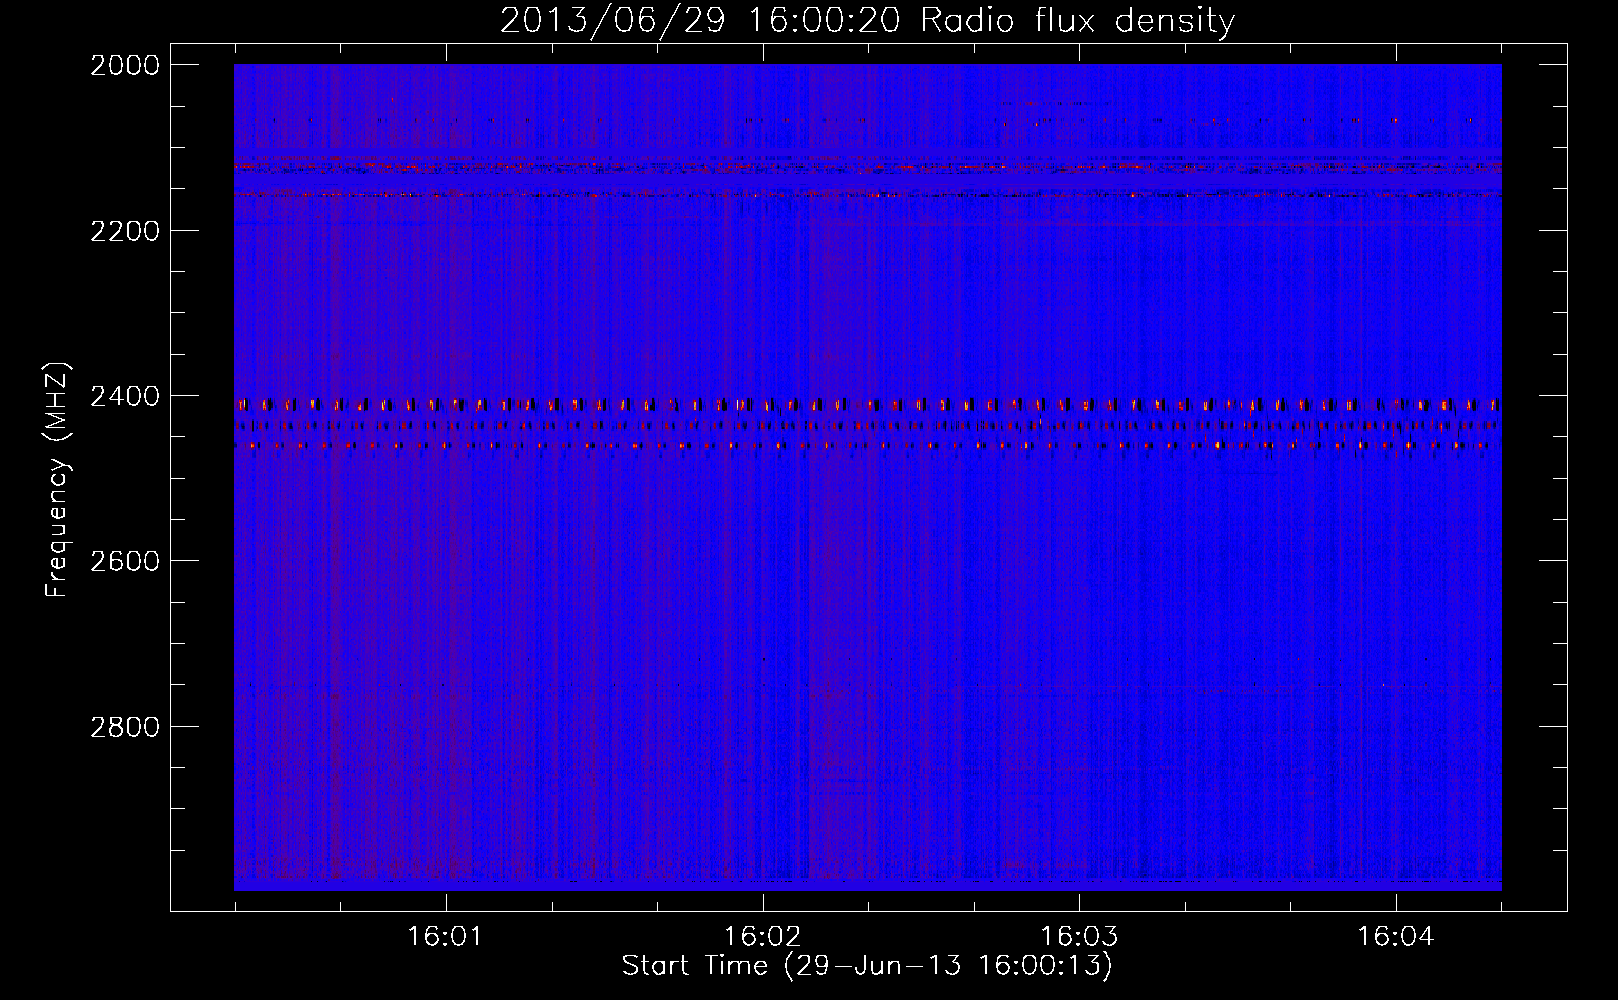Click the 2000 frequency tick label
The image size is (1618, 1000).
pos(125,65)
